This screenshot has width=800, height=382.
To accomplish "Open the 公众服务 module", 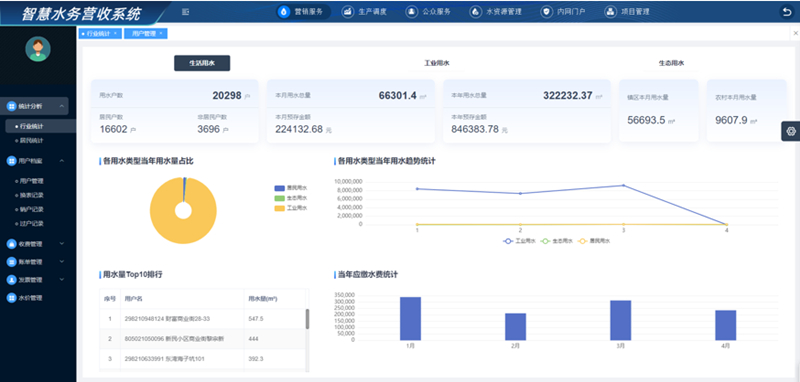I will 429,12.
